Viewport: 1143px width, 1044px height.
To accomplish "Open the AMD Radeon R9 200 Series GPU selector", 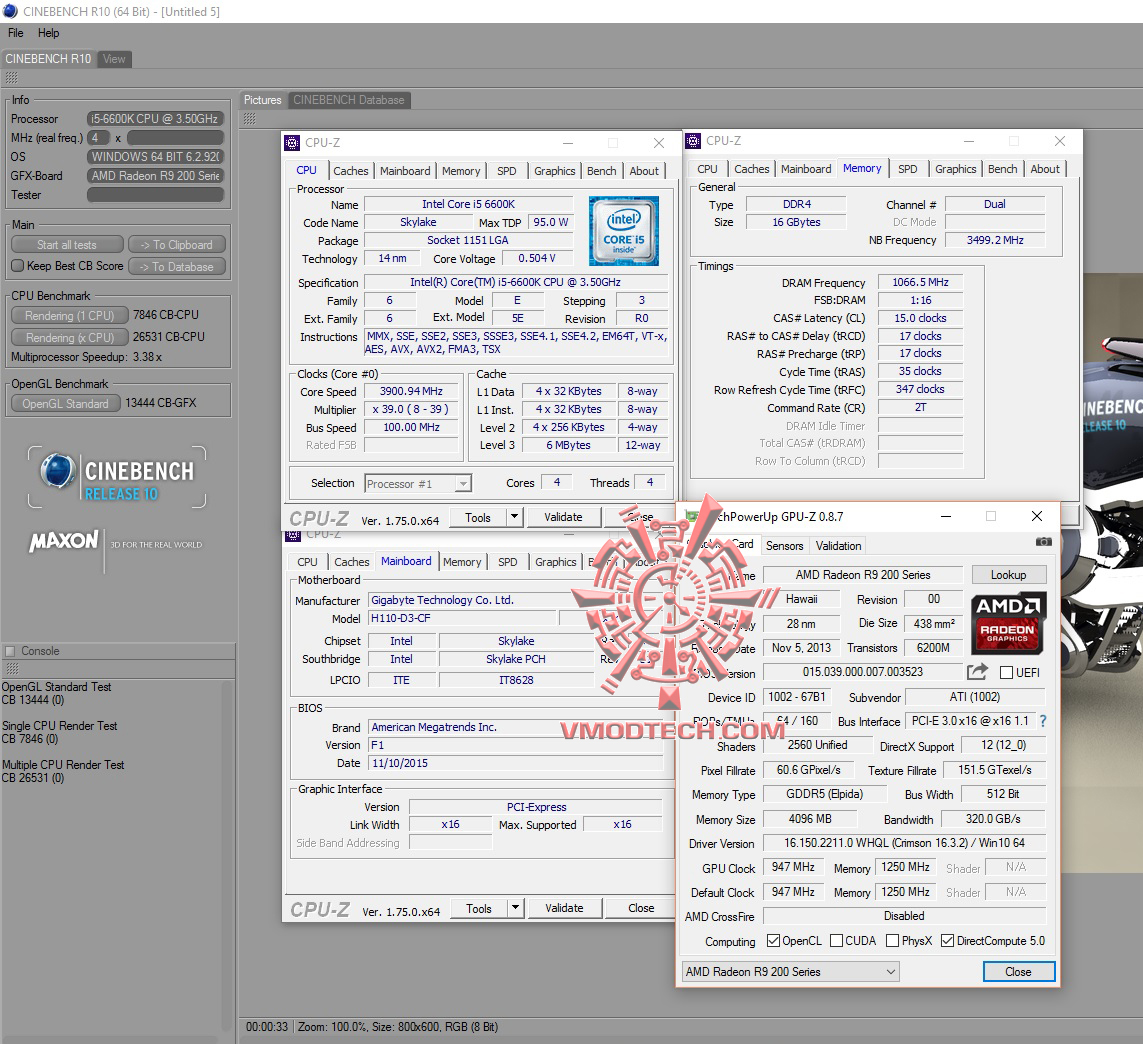I will tap(790, 971).
